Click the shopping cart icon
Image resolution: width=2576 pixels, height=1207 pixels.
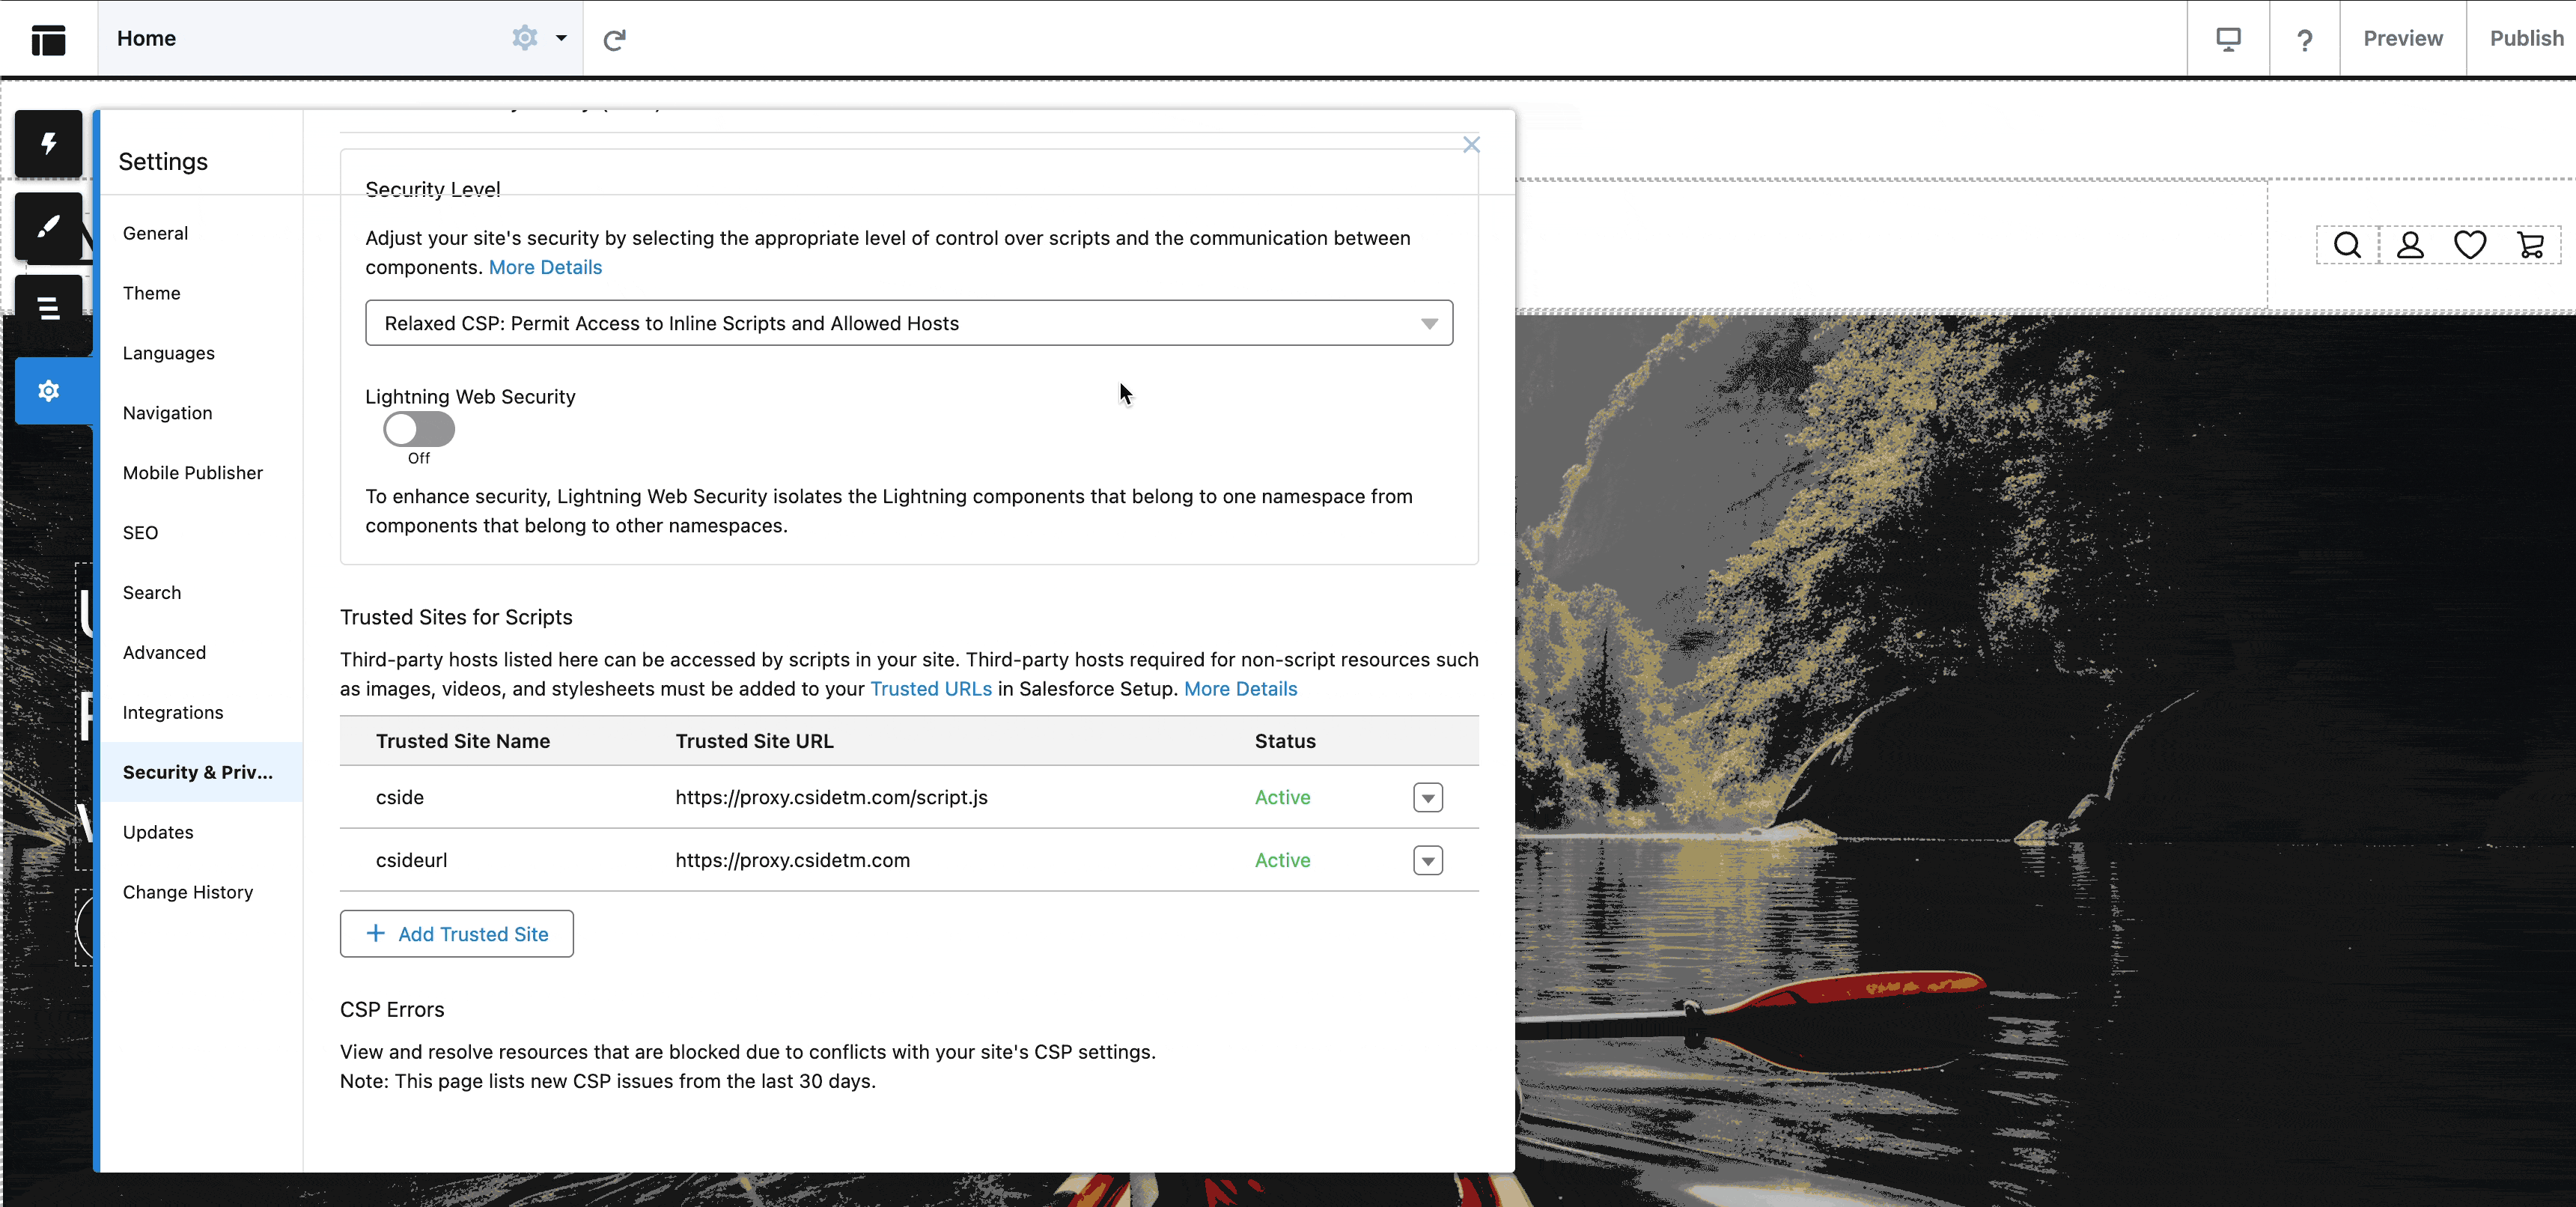2532,244
